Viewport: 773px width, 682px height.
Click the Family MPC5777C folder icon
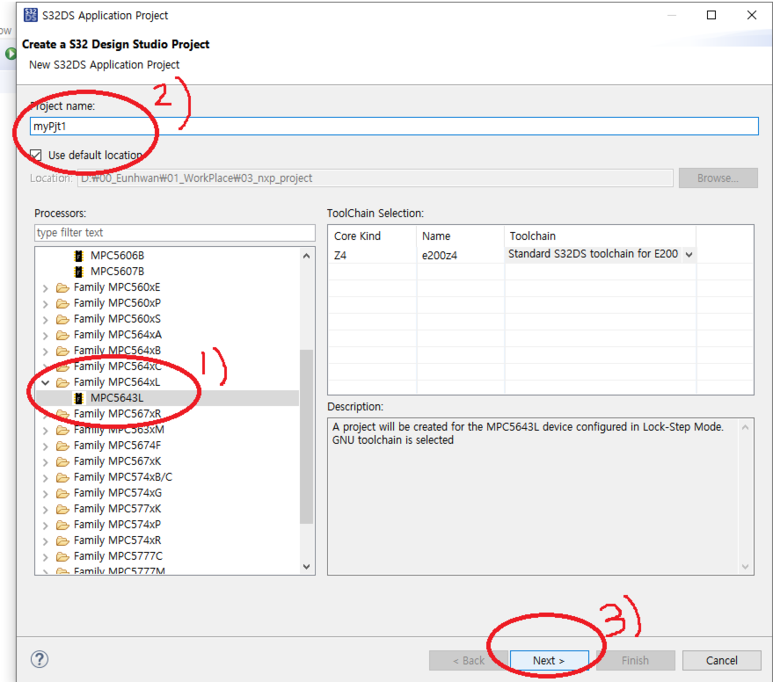click(62, 557)
